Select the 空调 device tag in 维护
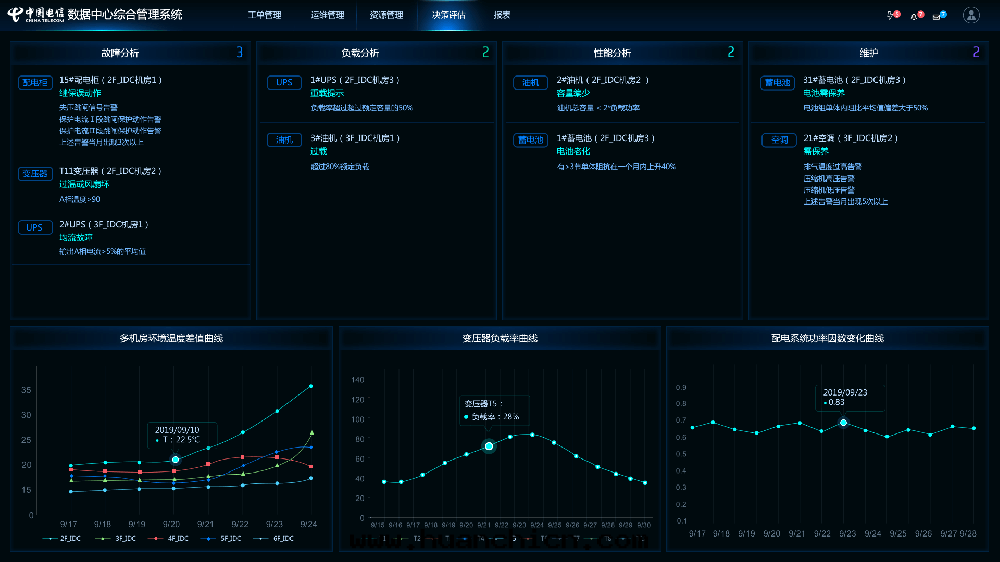Viewport: 1000px width, 562px height. pos(775,140)
